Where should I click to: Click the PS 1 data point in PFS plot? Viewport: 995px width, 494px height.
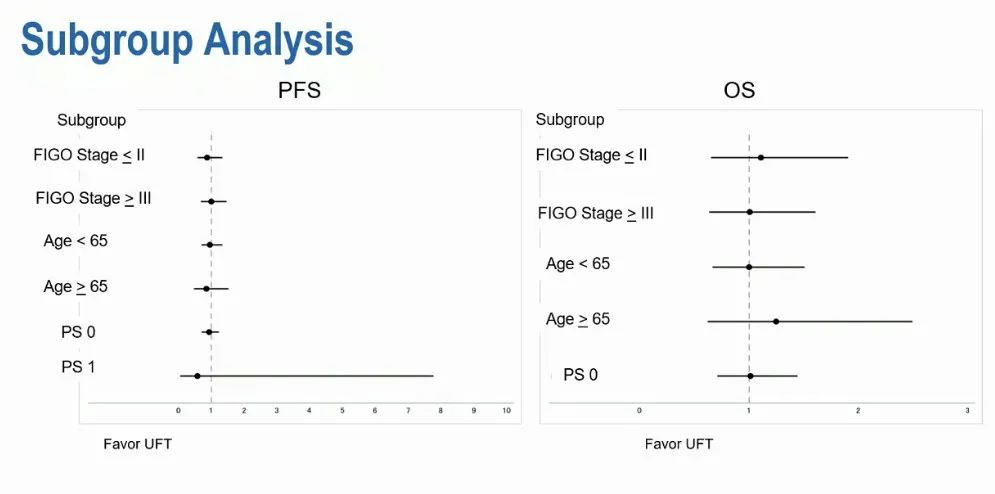click(197, 376)
